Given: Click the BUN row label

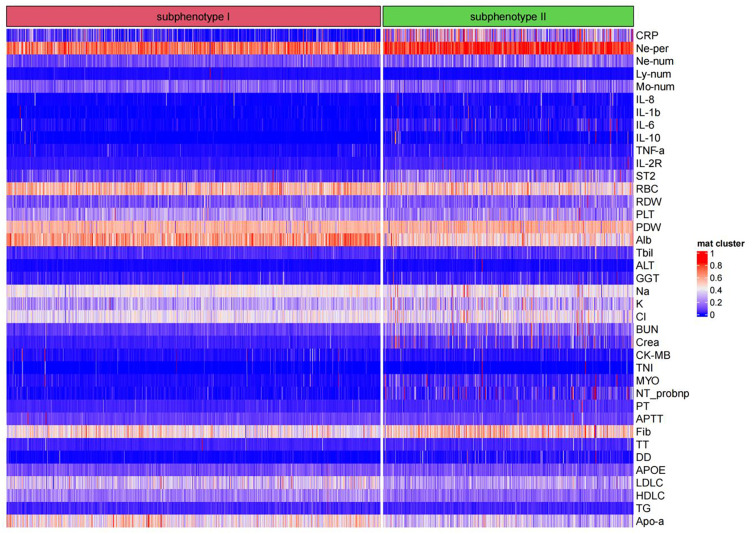Looking at the screenshot, I should pyautogui.click(x=647, y=329).
